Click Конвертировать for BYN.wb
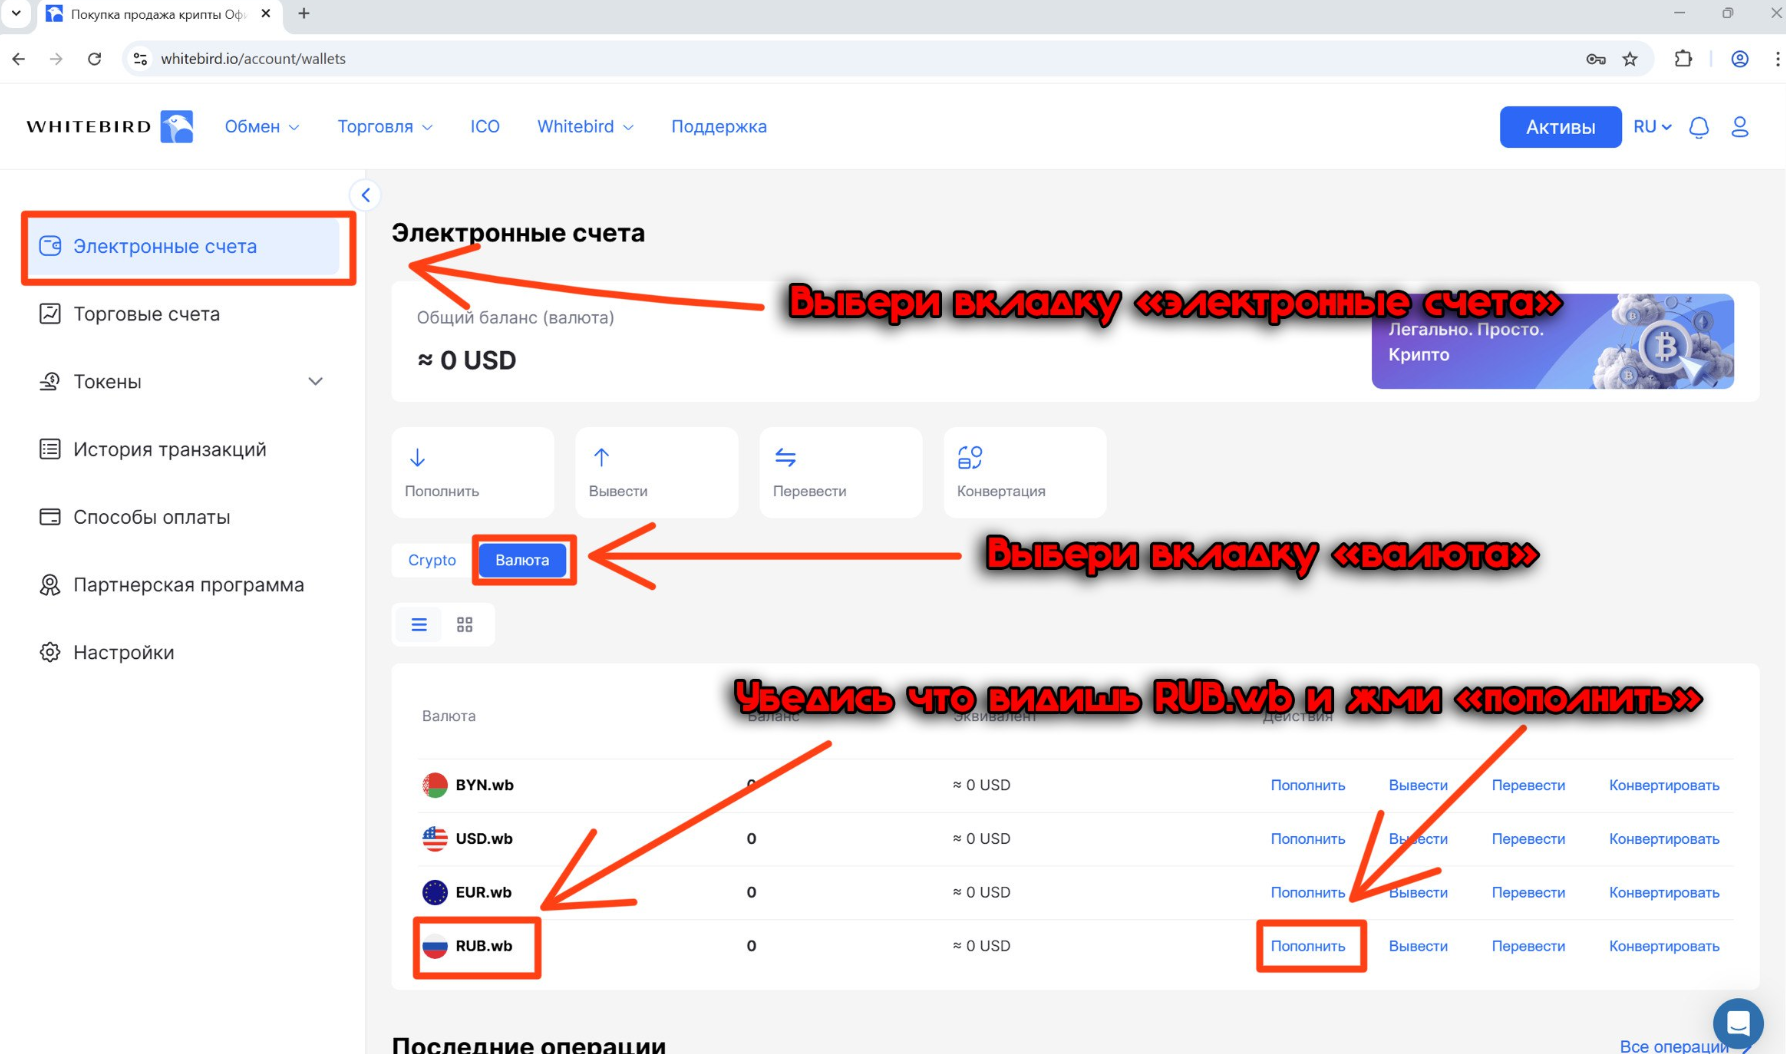 (x=1664, y=785)
